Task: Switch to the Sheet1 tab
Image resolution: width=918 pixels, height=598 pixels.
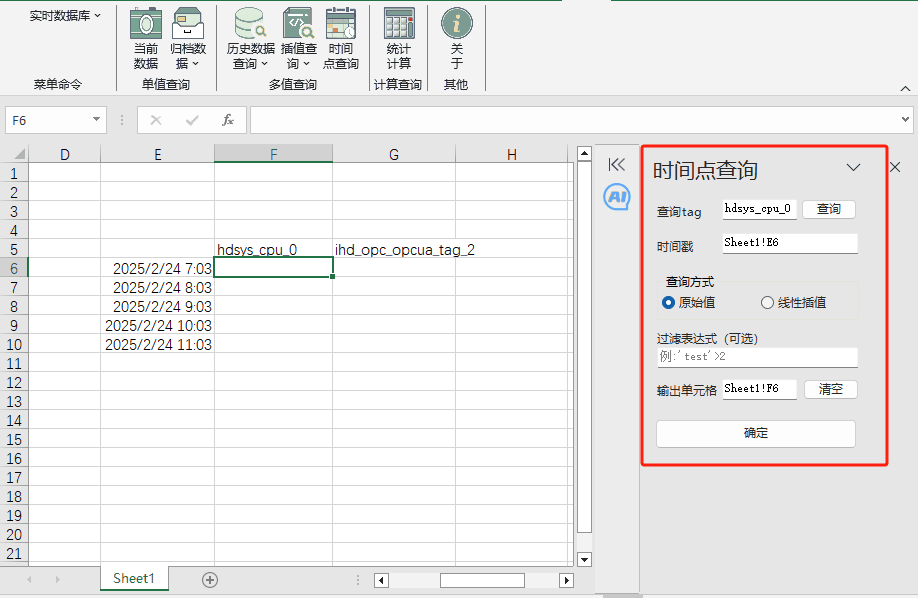Action: [134, 579]
